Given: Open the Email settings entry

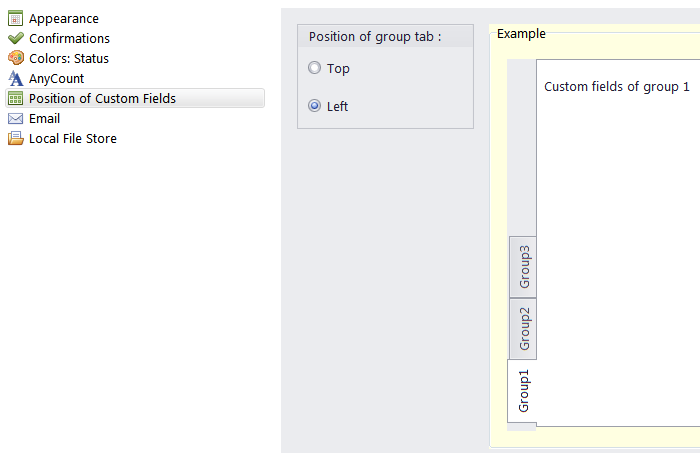Looking at the screenshot, I should pyautogui.click(x=44, y=118).
